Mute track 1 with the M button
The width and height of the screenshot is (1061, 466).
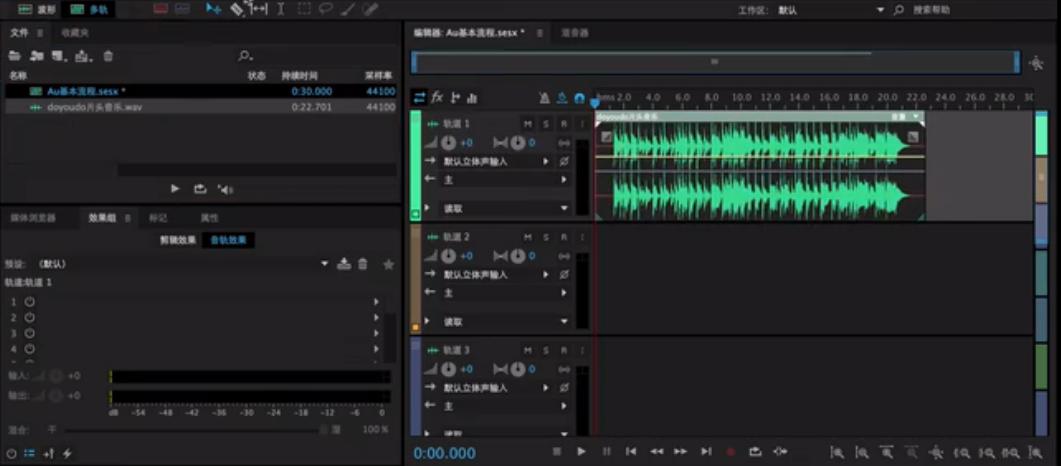click(528, 123)
